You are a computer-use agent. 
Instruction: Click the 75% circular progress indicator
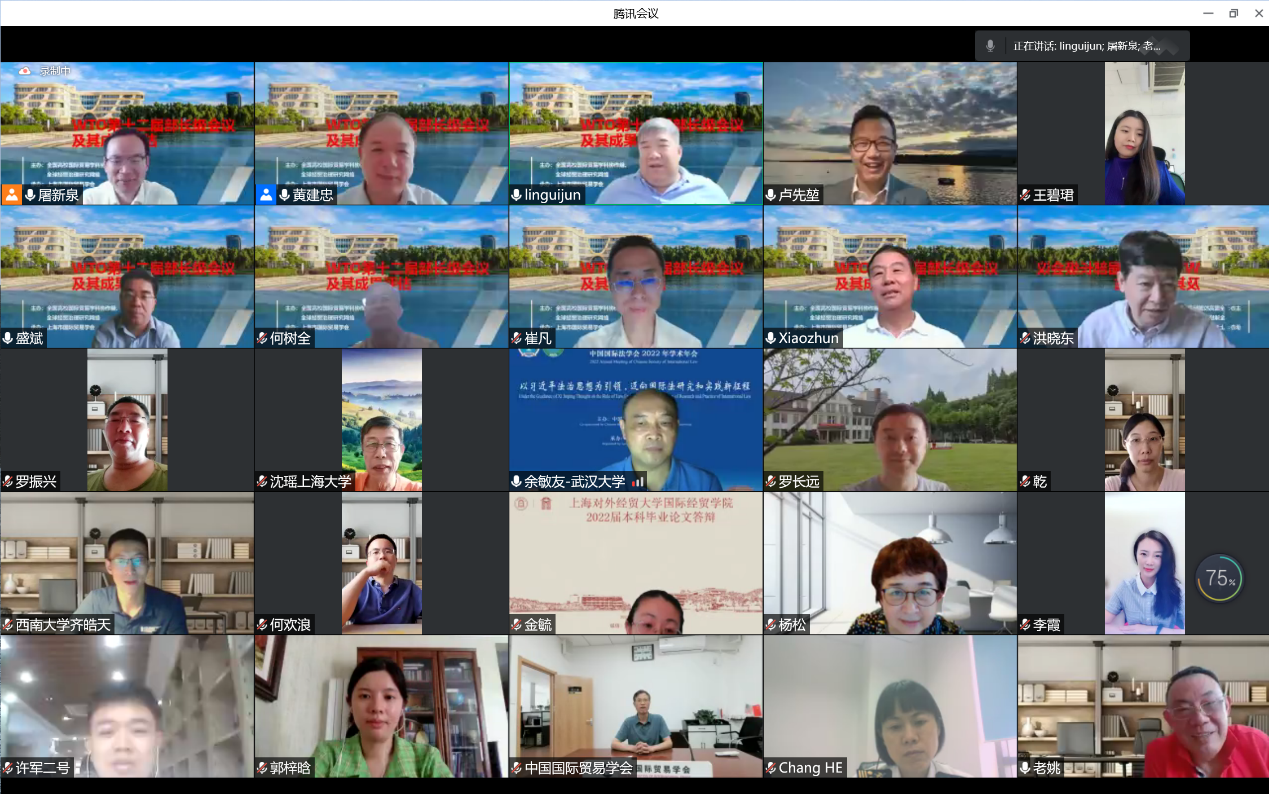pyautogui.click(x=1219, y=578)
